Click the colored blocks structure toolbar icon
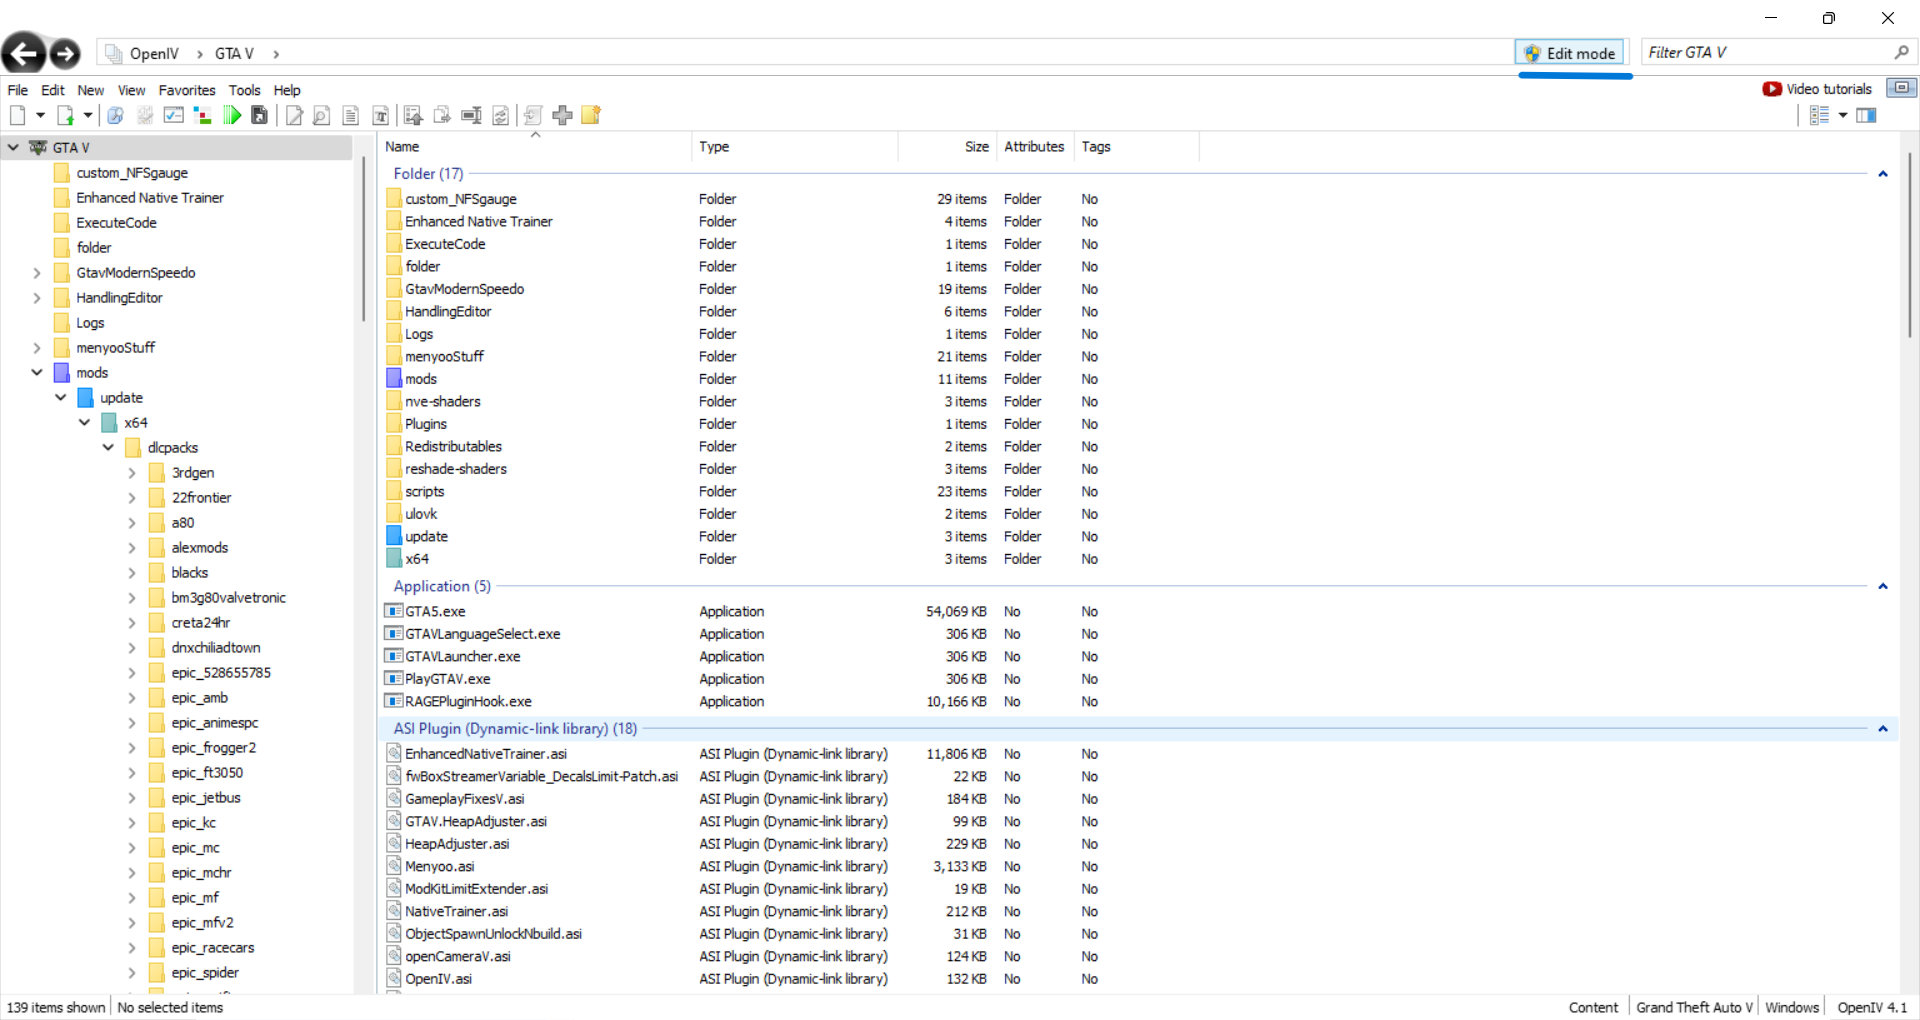1920x1020 pixels. pyautogui.click(x=202, y=116)
